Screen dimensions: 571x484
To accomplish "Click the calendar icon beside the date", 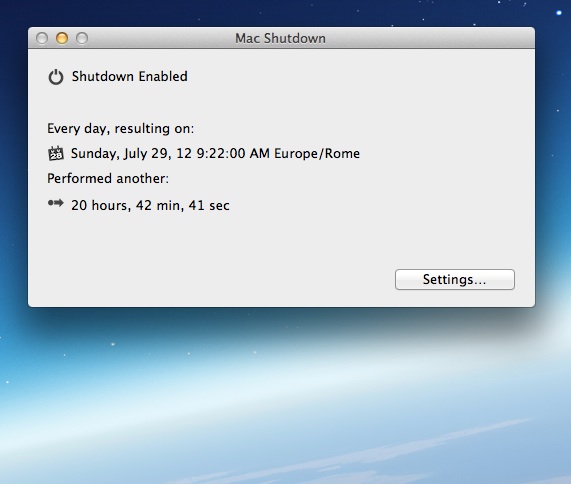I will click(56, 153).
